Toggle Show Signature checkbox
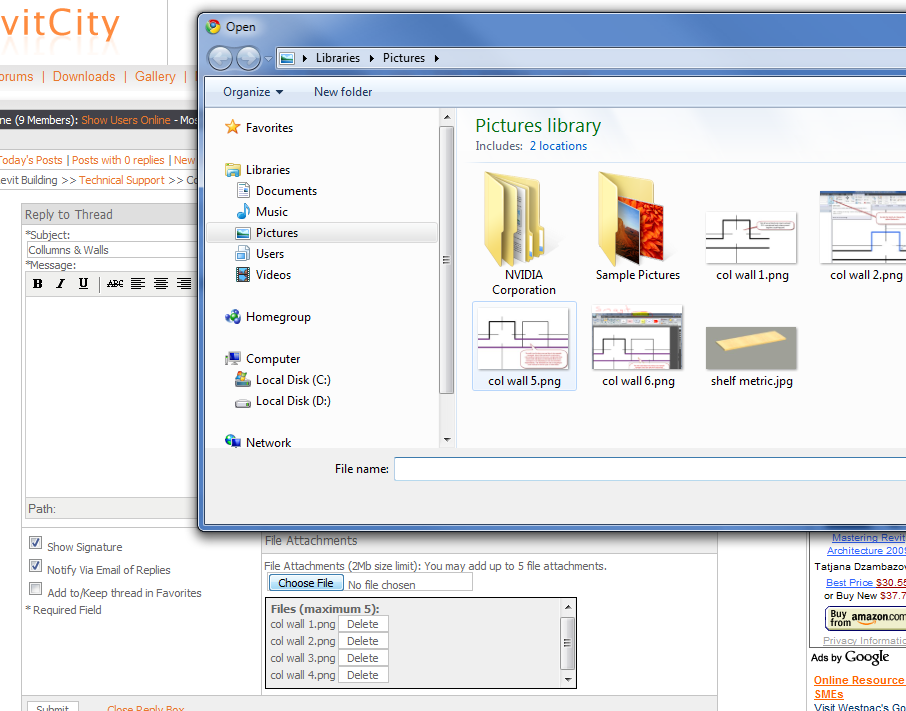This screenshot has width=906, height=711. 35,543
